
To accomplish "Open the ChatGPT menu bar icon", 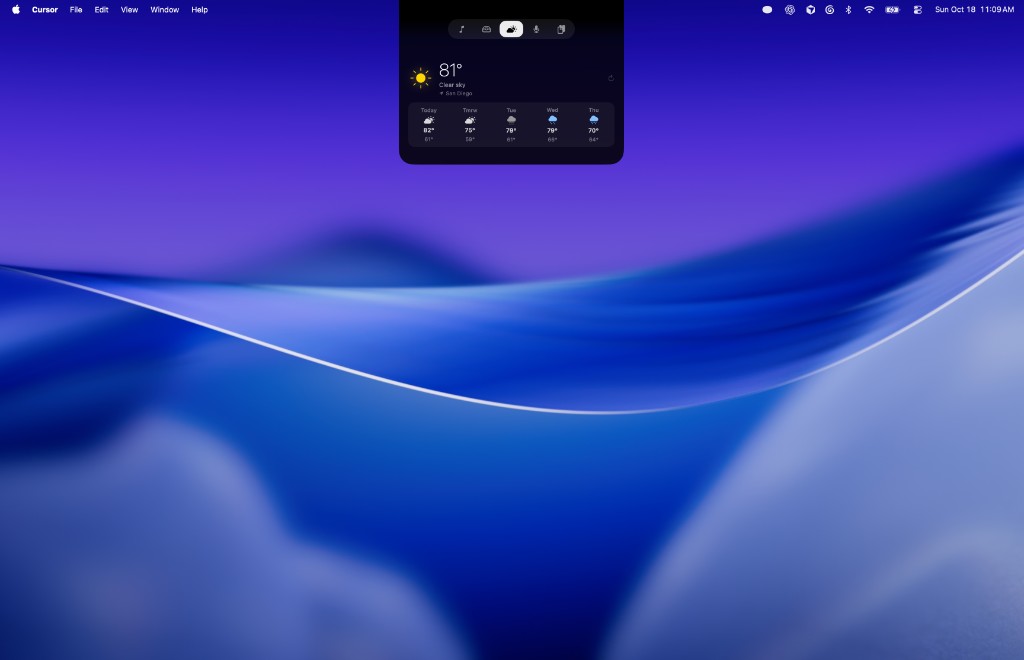I will pyautogui.click(x=790, y=10).
